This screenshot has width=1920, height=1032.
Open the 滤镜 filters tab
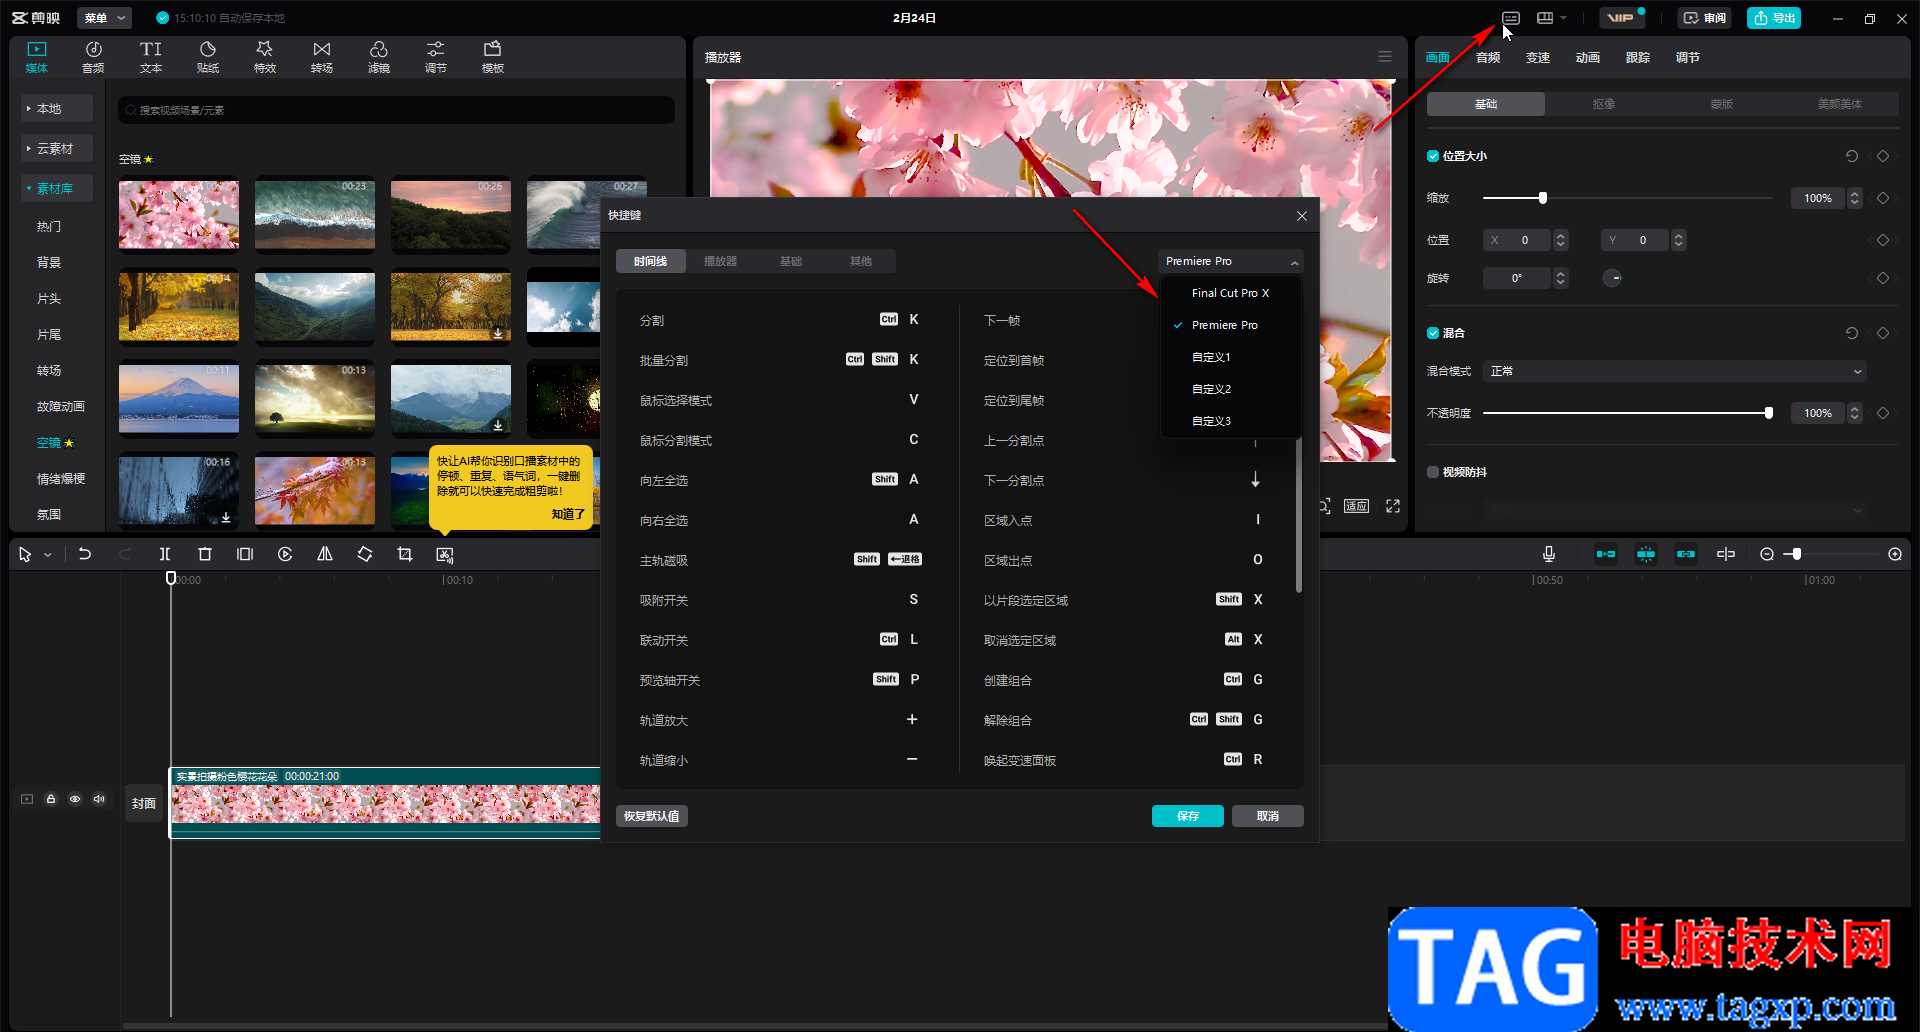379,57
